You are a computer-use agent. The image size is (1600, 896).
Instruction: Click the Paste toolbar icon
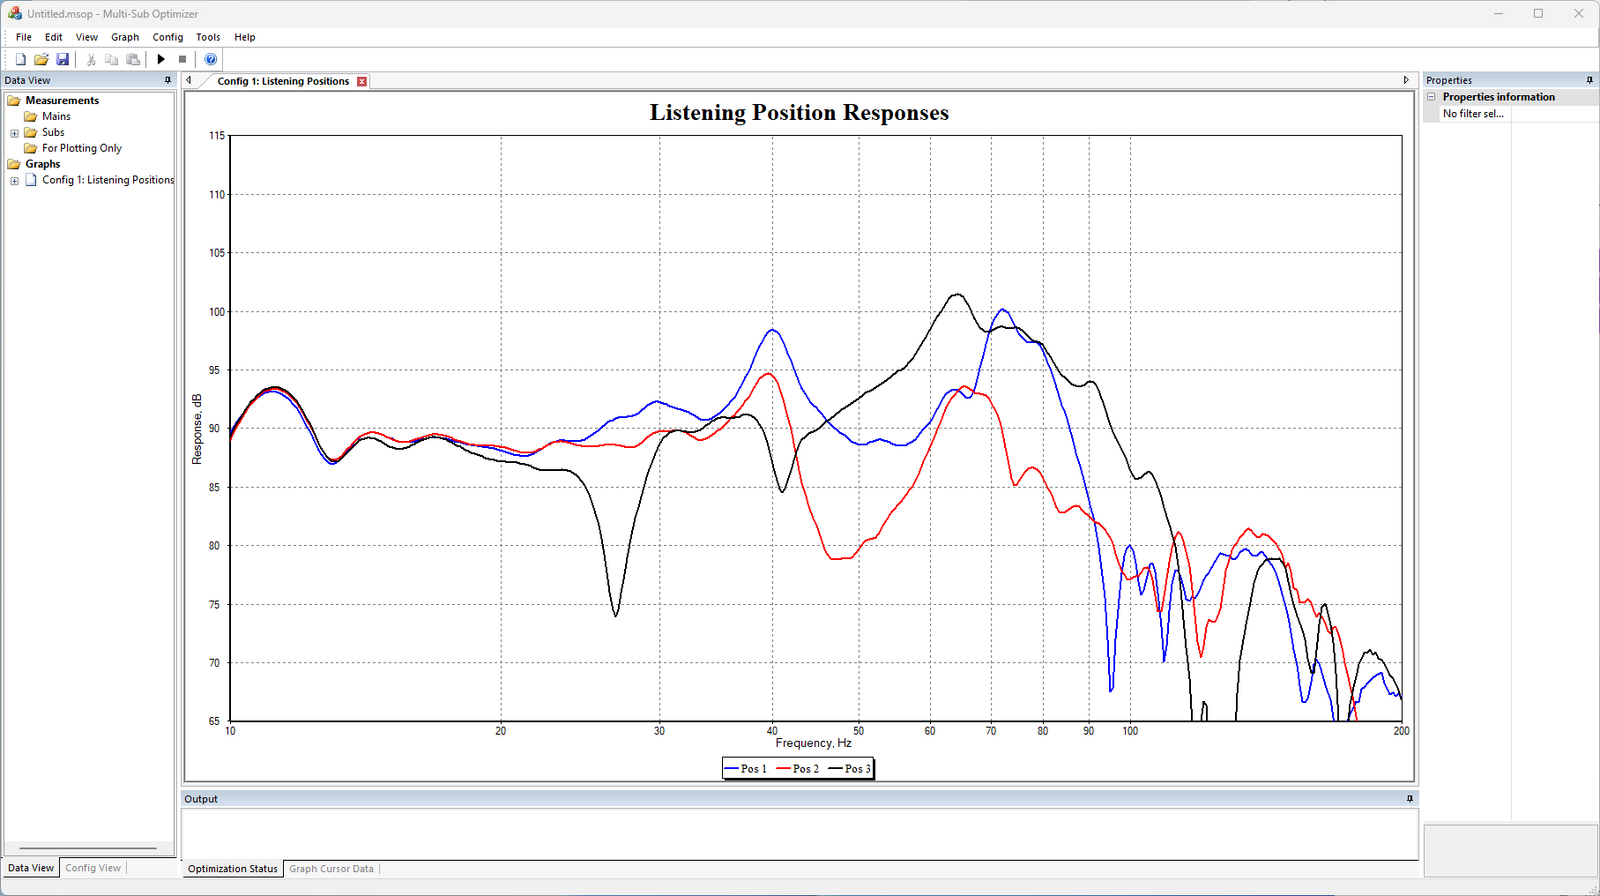tap(133, 59)
